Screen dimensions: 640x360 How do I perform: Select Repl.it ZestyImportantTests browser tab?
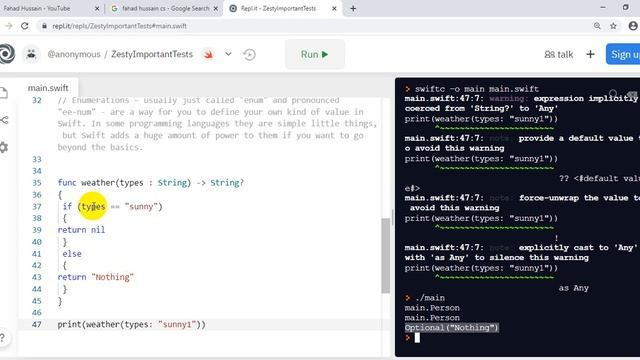(278, 8)
